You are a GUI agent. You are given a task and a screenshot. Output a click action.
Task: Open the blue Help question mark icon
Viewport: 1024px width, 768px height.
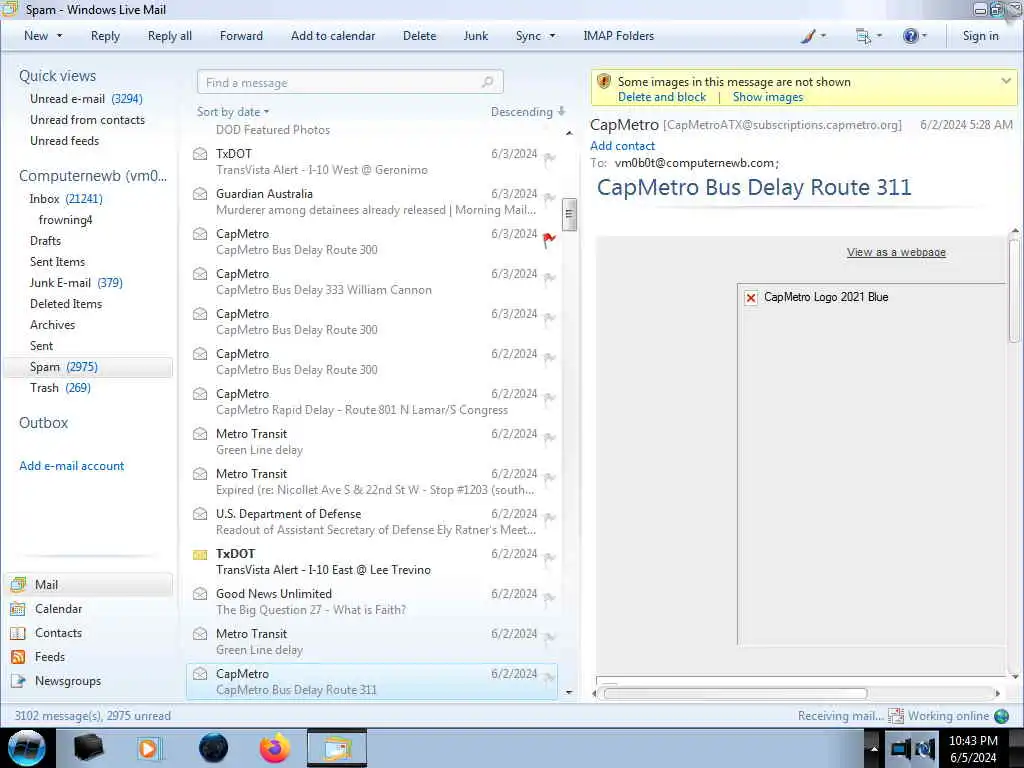point(910,36)
